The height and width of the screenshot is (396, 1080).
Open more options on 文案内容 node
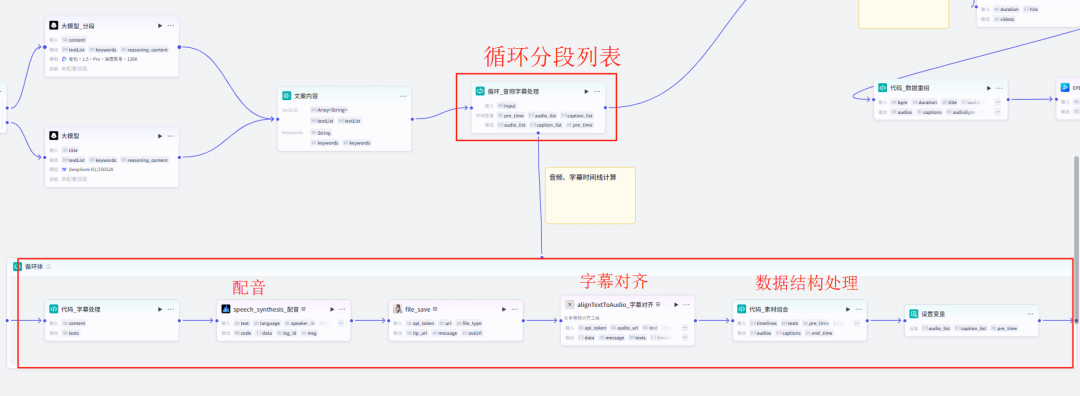[403, 96]
